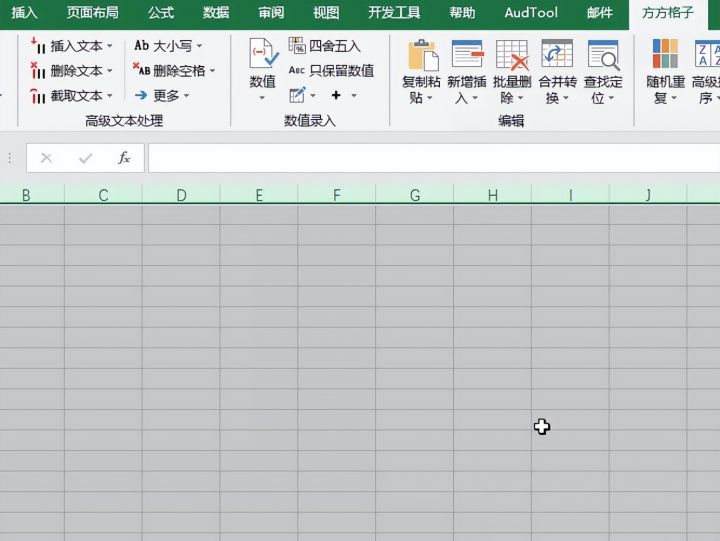Image resolution: width=720 pixels, height=541 pixels.
Task: Click the 合并转换 (merge convert) icon
Action: coord(557,55)
